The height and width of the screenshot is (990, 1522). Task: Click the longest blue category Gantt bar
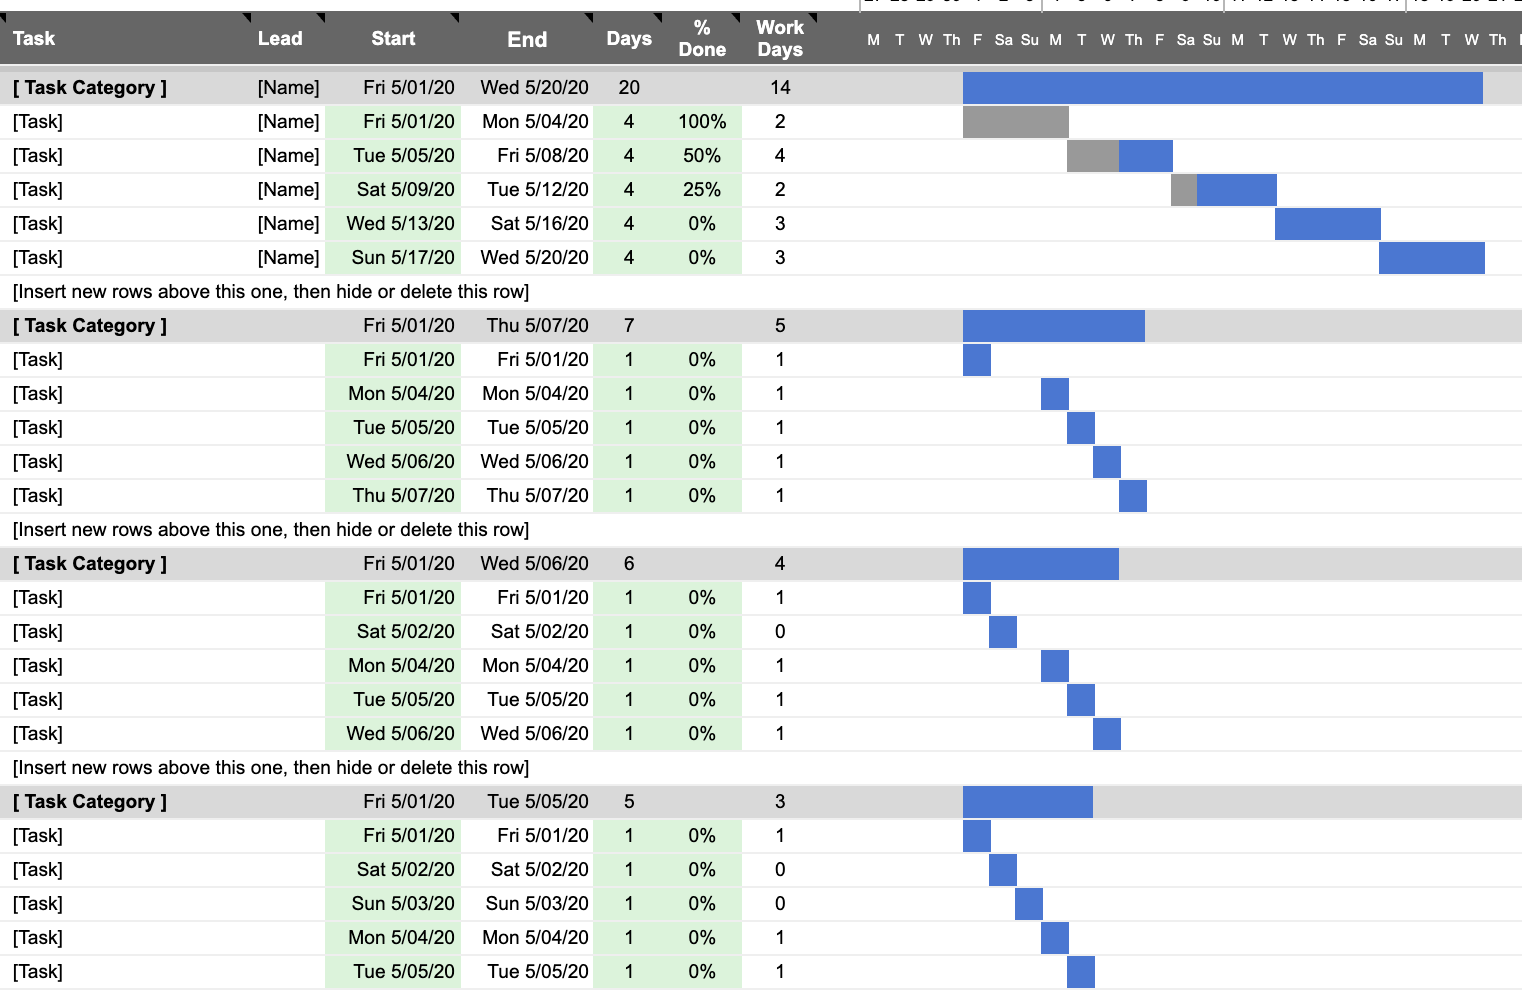(1222, 88)
